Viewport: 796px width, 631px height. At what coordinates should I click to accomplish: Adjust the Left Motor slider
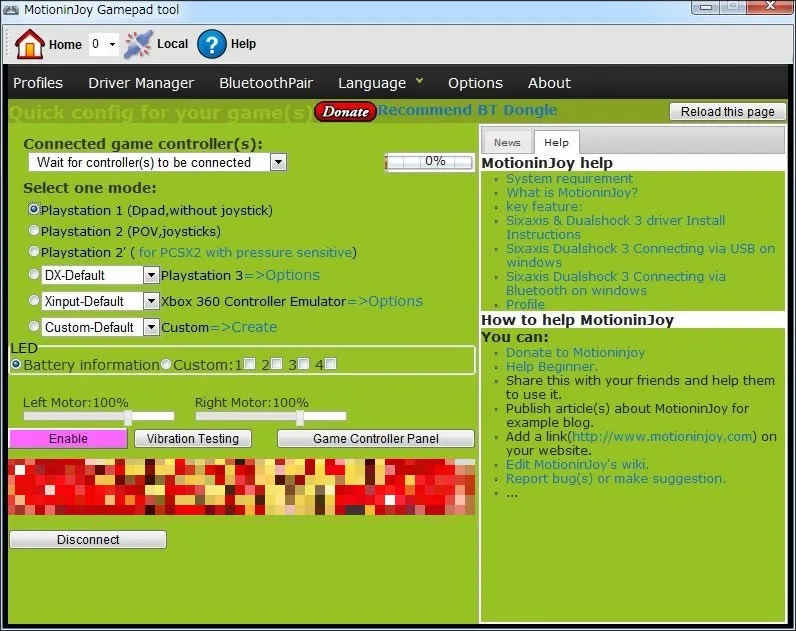click(128, 416)
